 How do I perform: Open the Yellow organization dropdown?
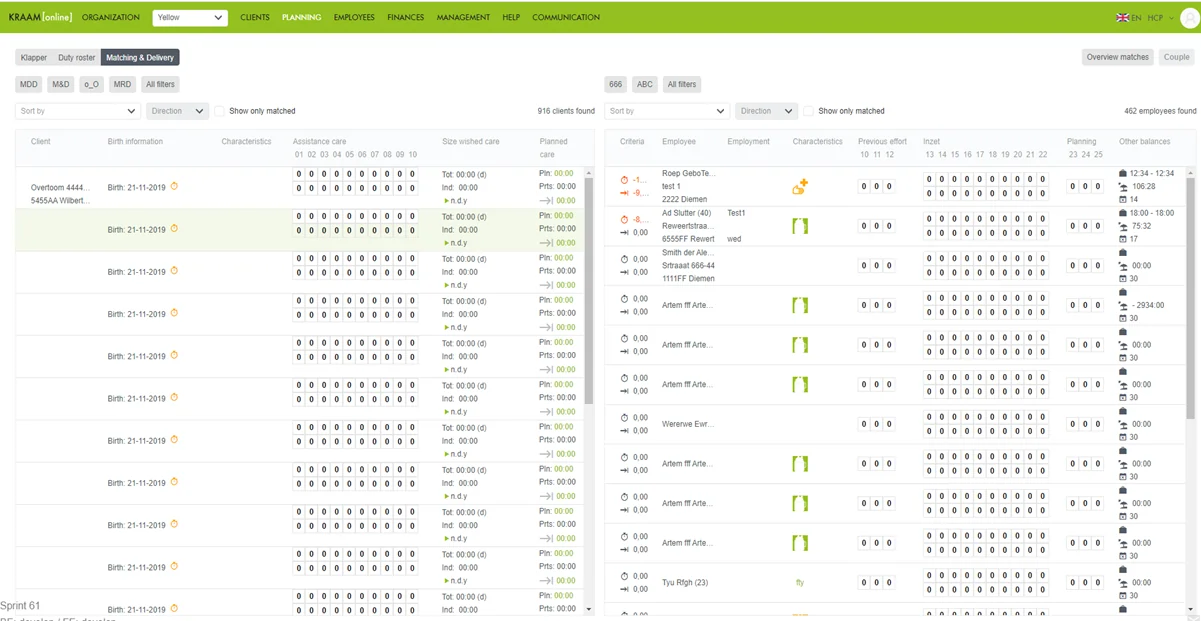[190, 17]
